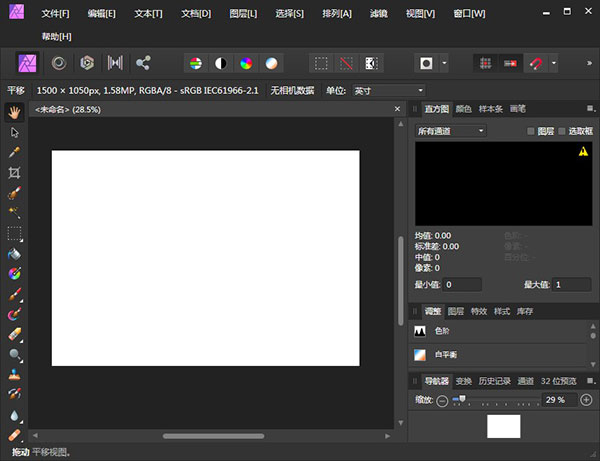Viewport: 600px width, 461px height.
Task: Select the Selection Brush tool
Action: click(x=15, y=193)
